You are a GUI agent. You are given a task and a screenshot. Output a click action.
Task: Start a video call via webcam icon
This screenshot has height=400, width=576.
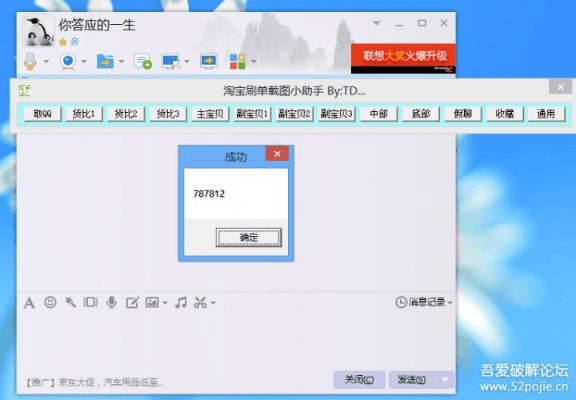[x=68, y=61]
